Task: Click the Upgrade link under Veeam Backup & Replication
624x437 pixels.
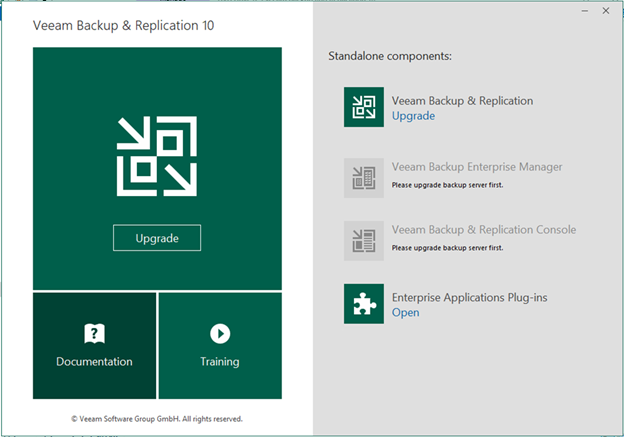Action: (413, 116)
